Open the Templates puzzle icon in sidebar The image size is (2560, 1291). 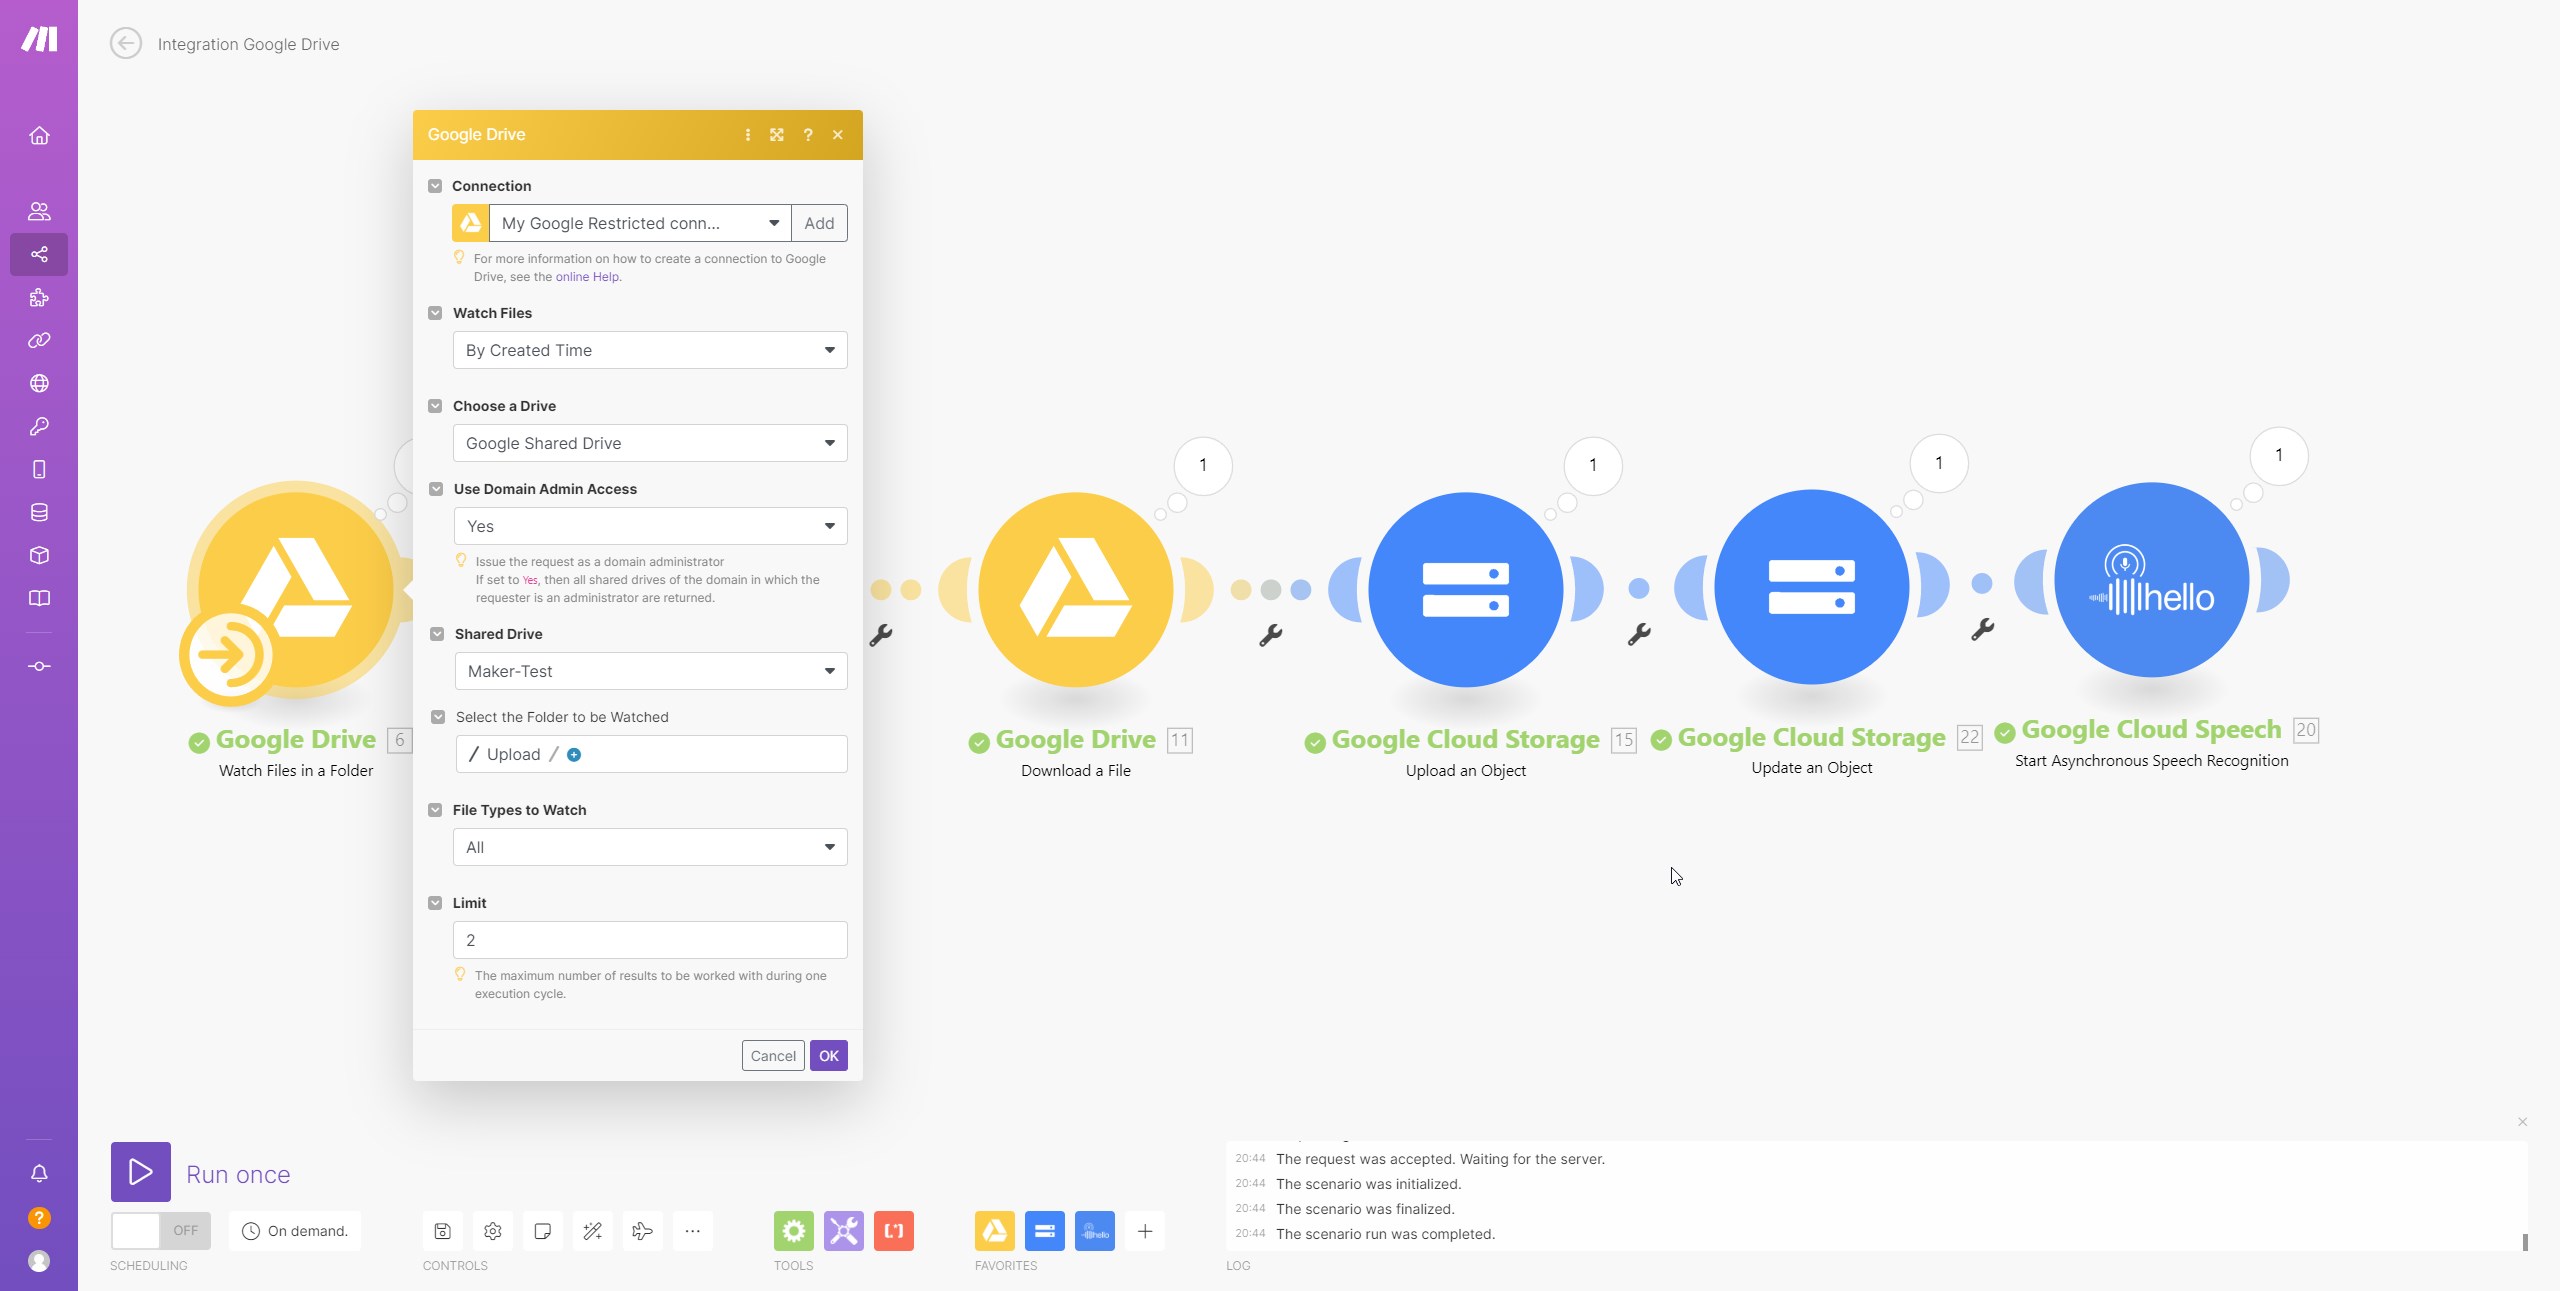[x=39, y=297]
